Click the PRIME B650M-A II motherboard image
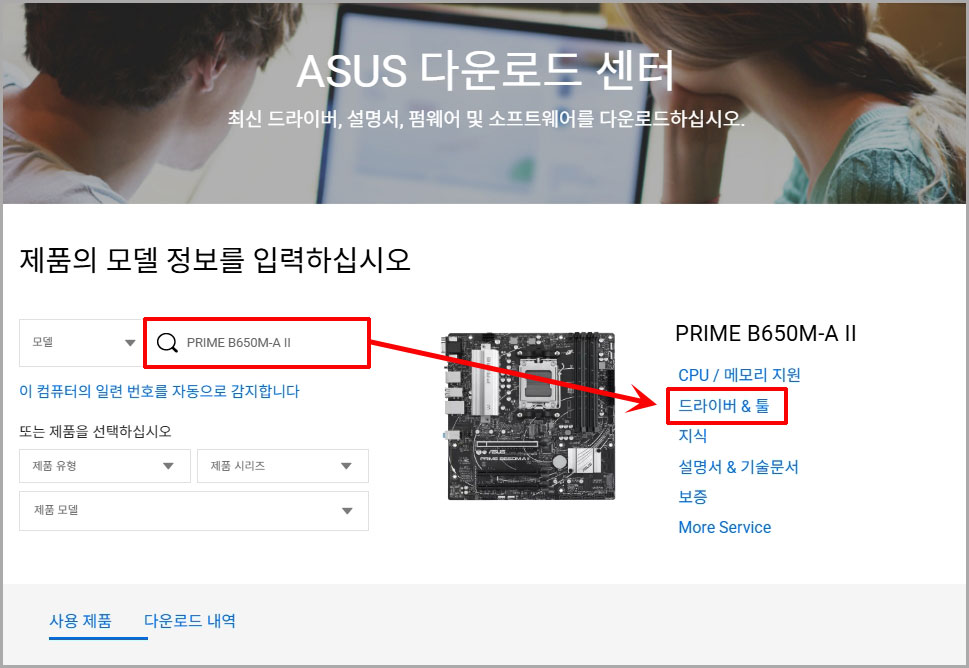Viewport: 969px width, 668px height. [529, 416]
